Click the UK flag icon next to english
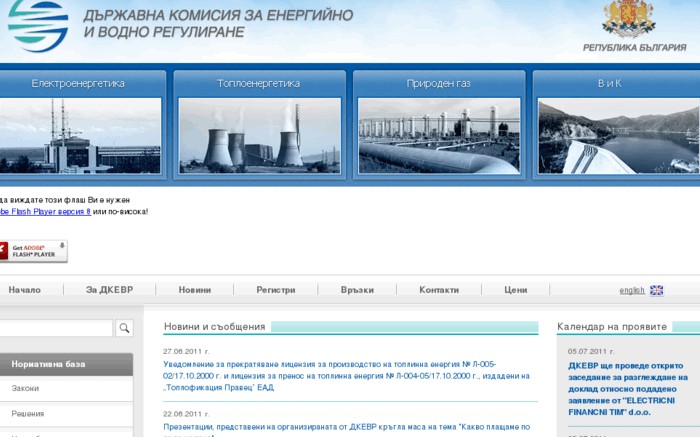This screenshot has width=700, height=437. [656, 290]
